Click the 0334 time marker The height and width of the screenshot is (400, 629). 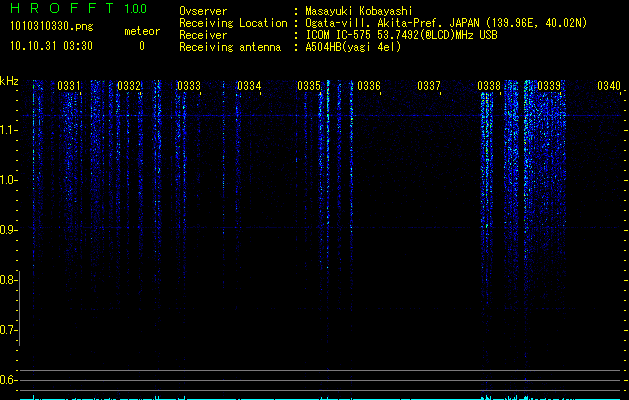(249, 86)
